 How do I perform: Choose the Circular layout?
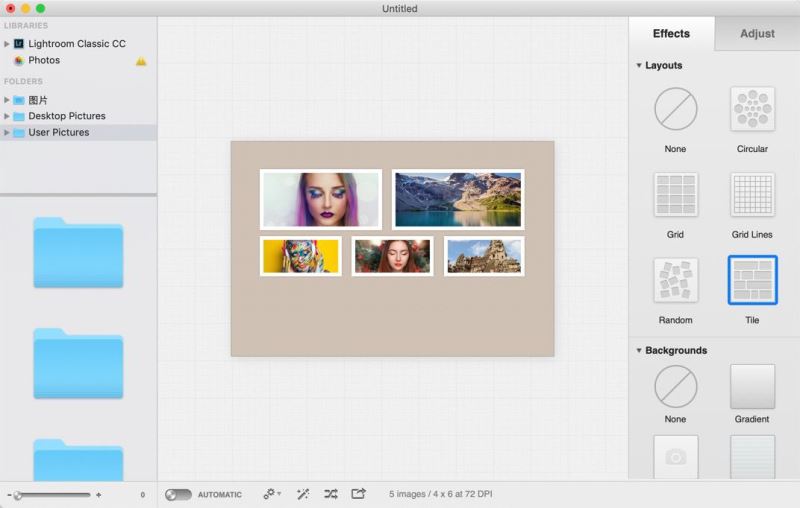click(752, 109)
